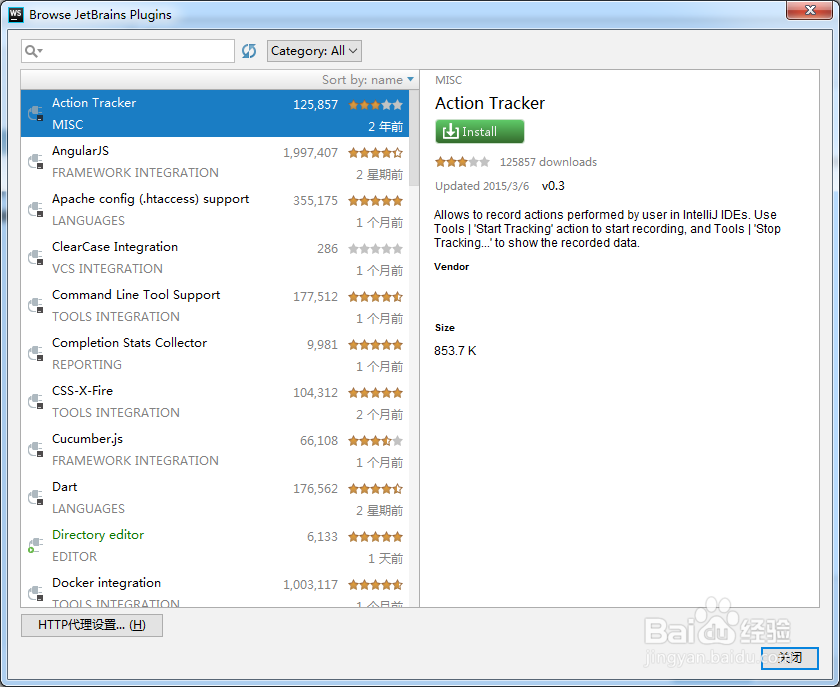Click the search magnifier icon
840x687 pixels.
point(32,51)
